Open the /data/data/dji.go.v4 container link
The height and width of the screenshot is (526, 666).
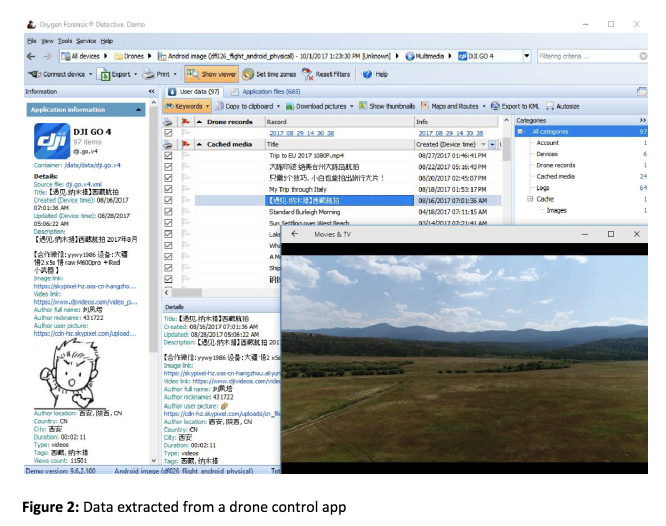pos(92,165)
